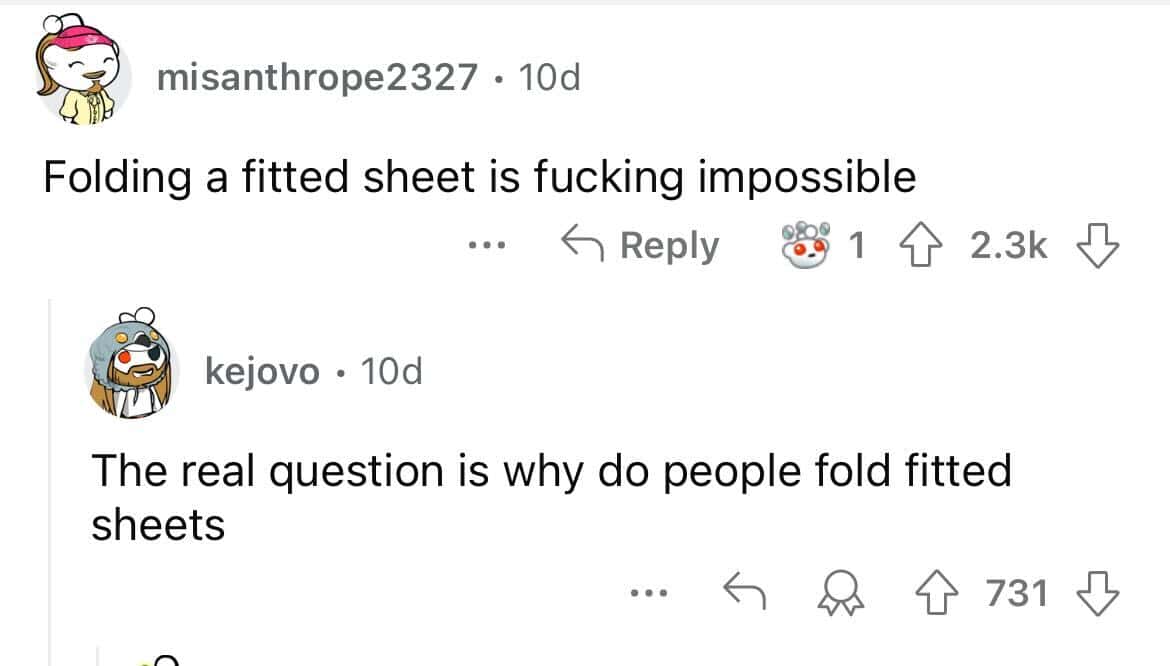Visit the misanthrope2327 username link
This screenshot has height=666, width=1170.
point(317,77)
